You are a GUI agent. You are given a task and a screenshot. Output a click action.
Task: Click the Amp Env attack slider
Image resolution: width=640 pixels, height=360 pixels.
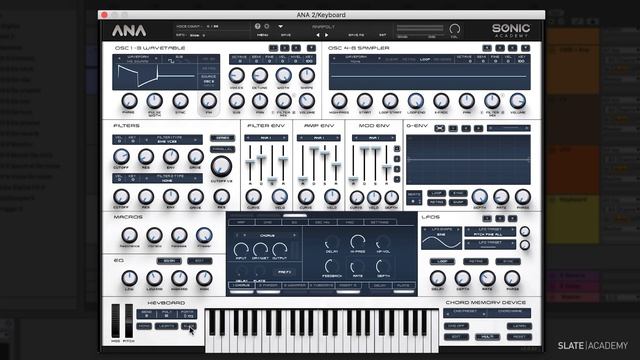303,180
